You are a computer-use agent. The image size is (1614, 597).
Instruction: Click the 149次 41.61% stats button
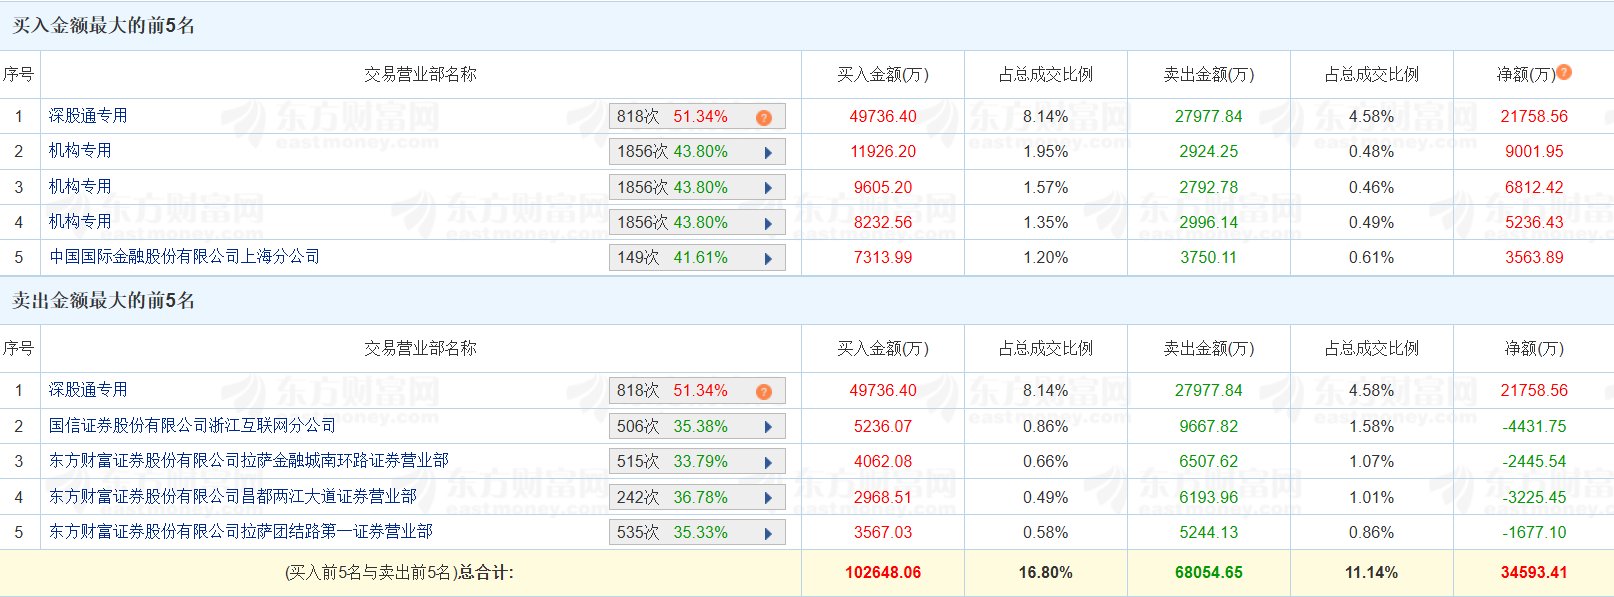[684, 258]
